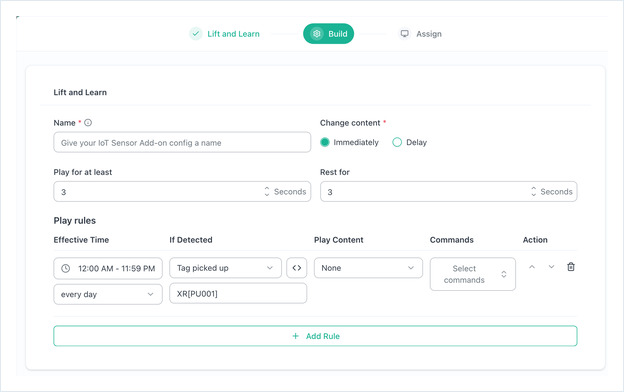Click the Effective Time column header

pos(81,240)
